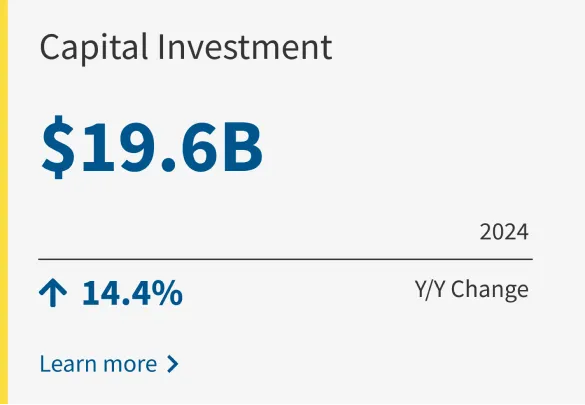Click the word Change in the Y/Y label
Image resolution: width=585 pixels, height=405 pixels.
490,290
